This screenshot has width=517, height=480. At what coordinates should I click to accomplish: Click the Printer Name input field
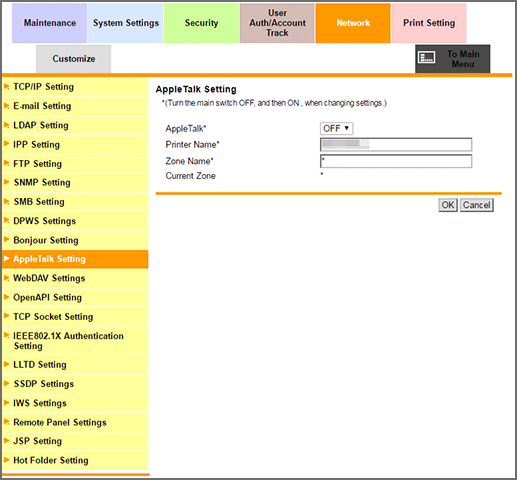coord(396,144)
